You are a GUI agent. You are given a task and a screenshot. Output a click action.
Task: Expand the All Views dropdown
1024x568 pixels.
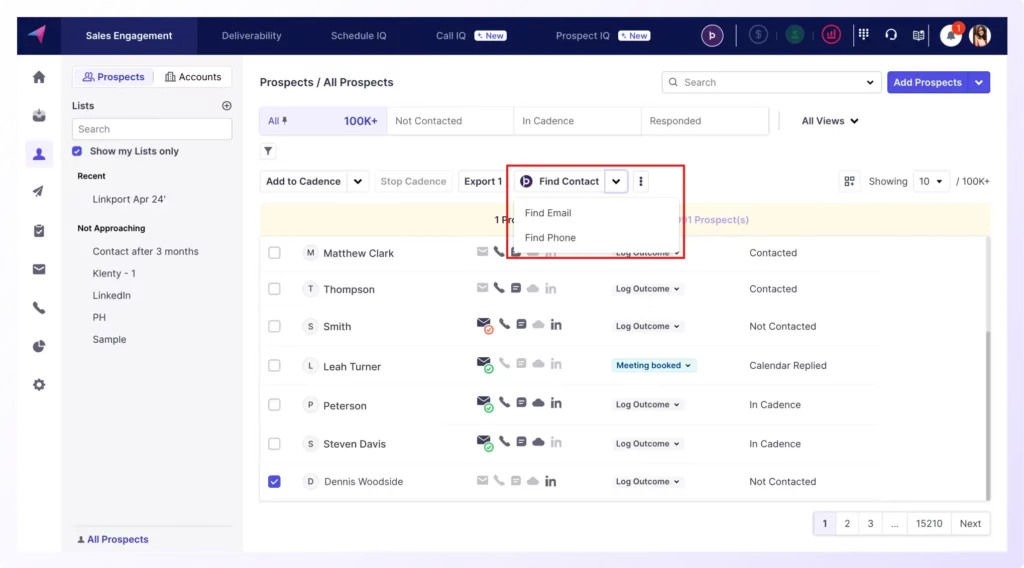click(x=830, y=121)
